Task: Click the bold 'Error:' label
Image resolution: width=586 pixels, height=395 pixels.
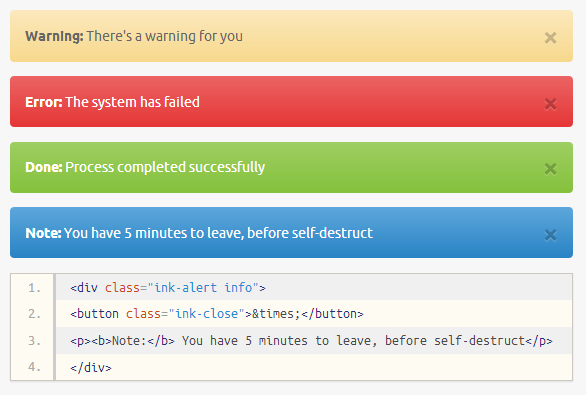Action: 44,102
